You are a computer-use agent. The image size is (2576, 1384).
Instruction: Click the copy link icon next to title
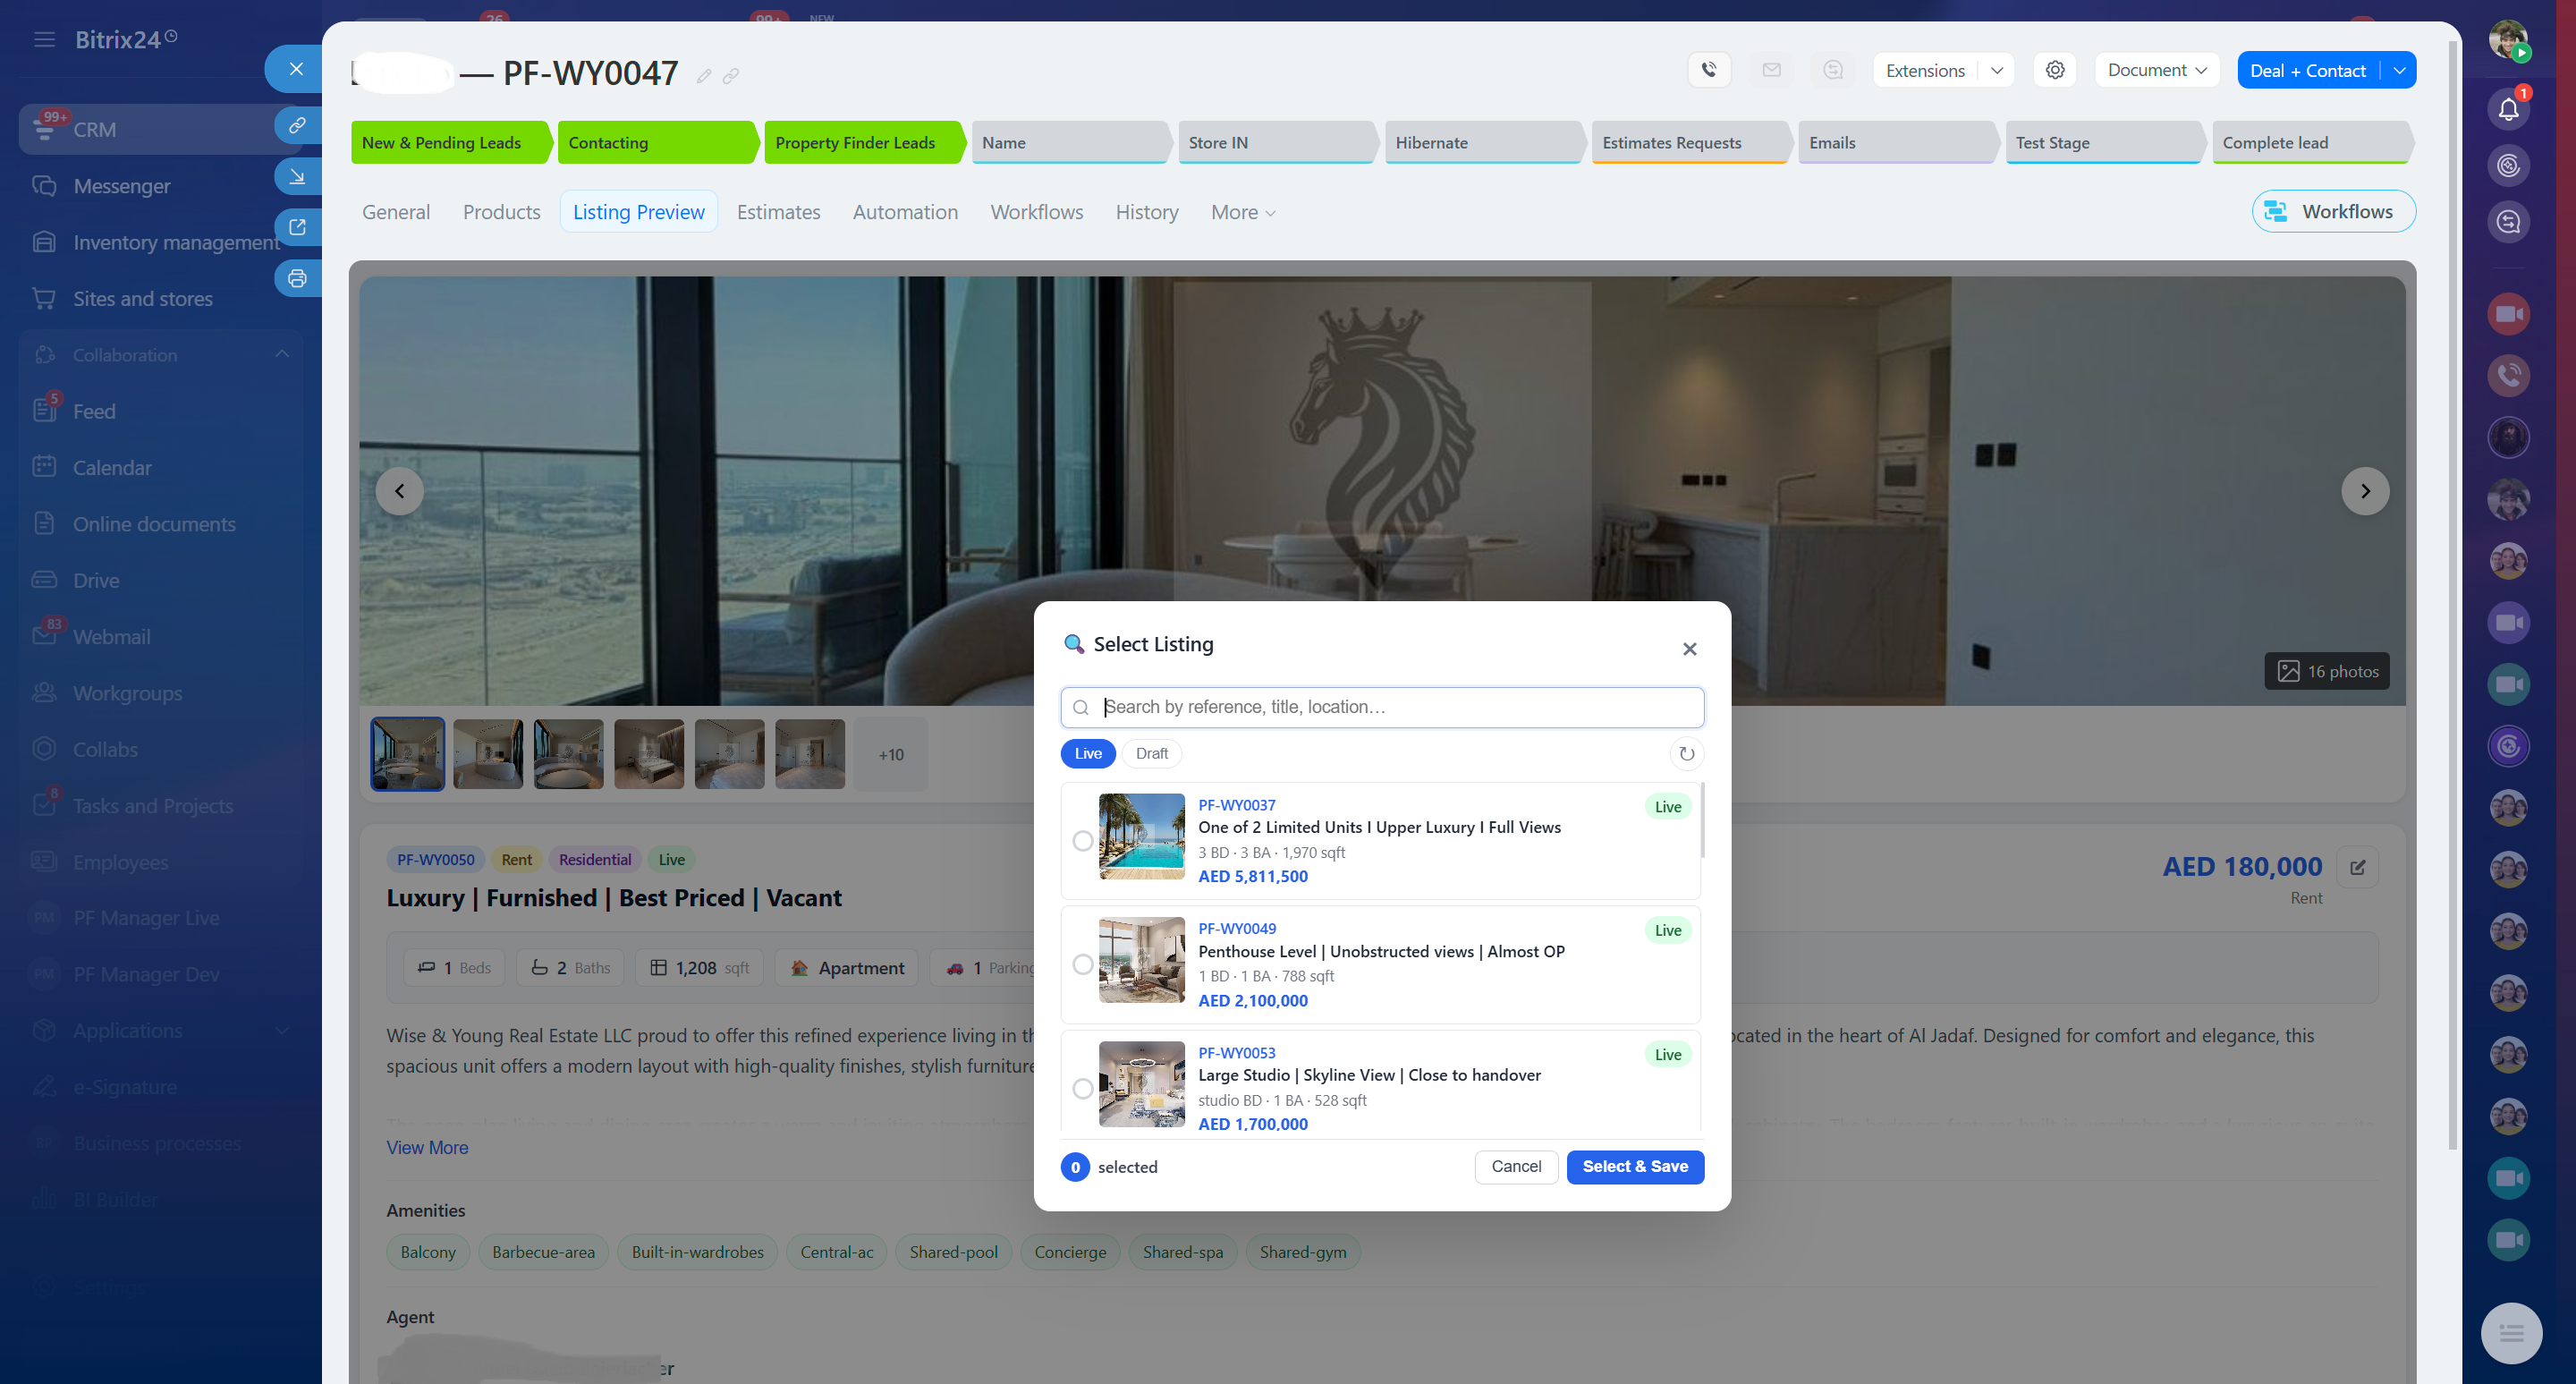tap(731, 76)
